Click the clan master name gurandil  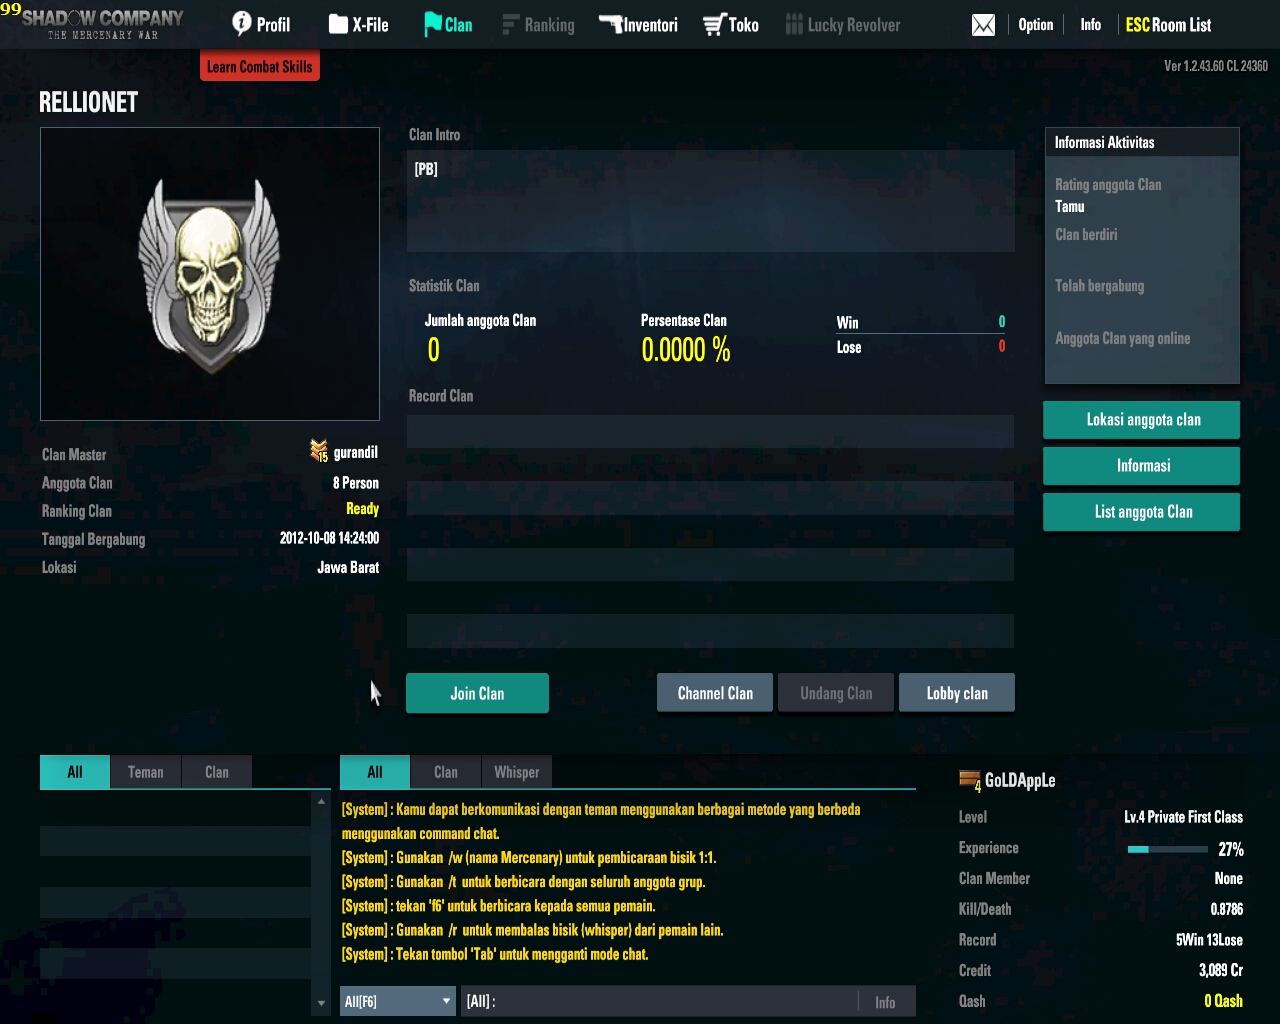(356, 453)
